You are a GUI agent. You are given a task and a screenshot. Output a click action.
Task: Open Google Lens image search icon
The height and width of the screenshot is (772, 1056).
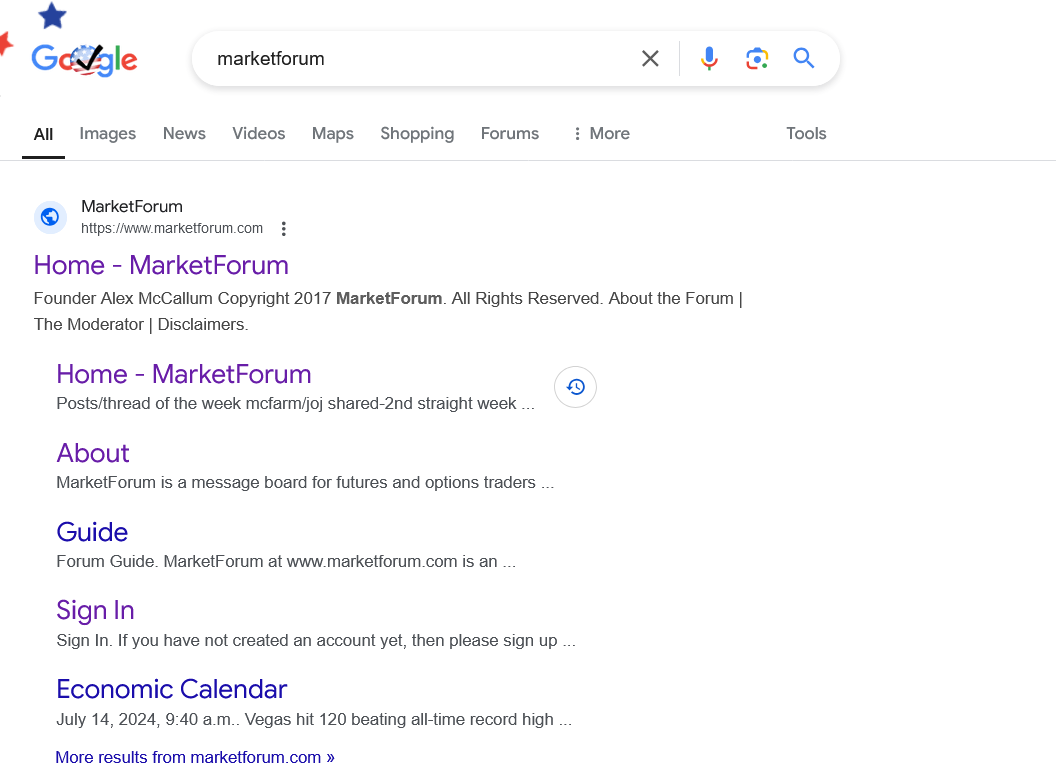click(x=757, y=59)
